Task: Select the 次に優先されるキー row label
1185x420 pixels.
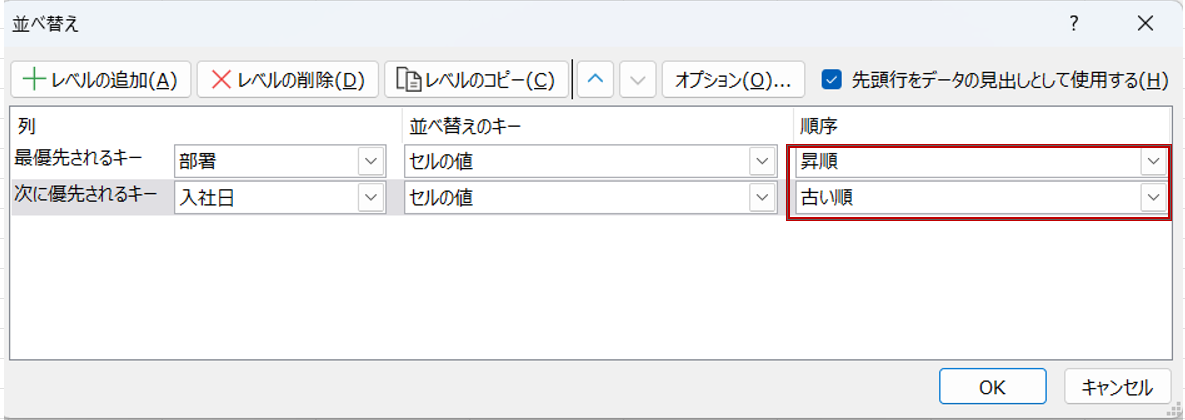Action: click(86, 196)
